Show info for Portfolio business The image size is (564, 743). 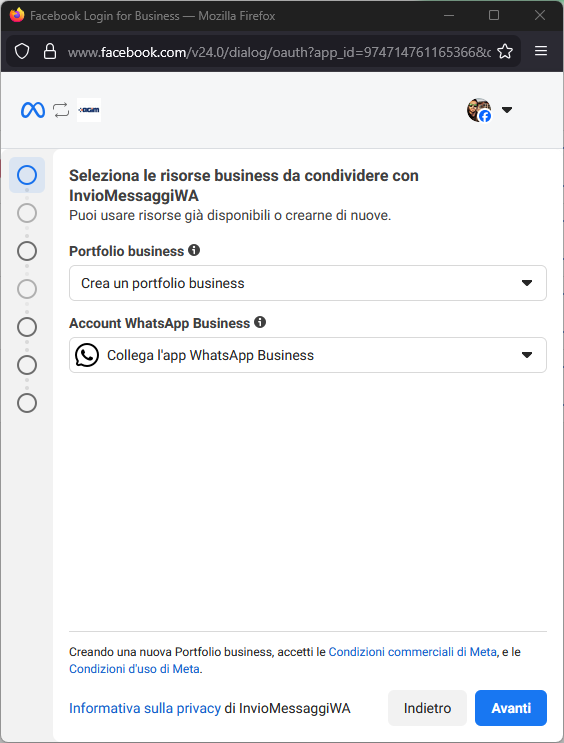pos(194,250)
